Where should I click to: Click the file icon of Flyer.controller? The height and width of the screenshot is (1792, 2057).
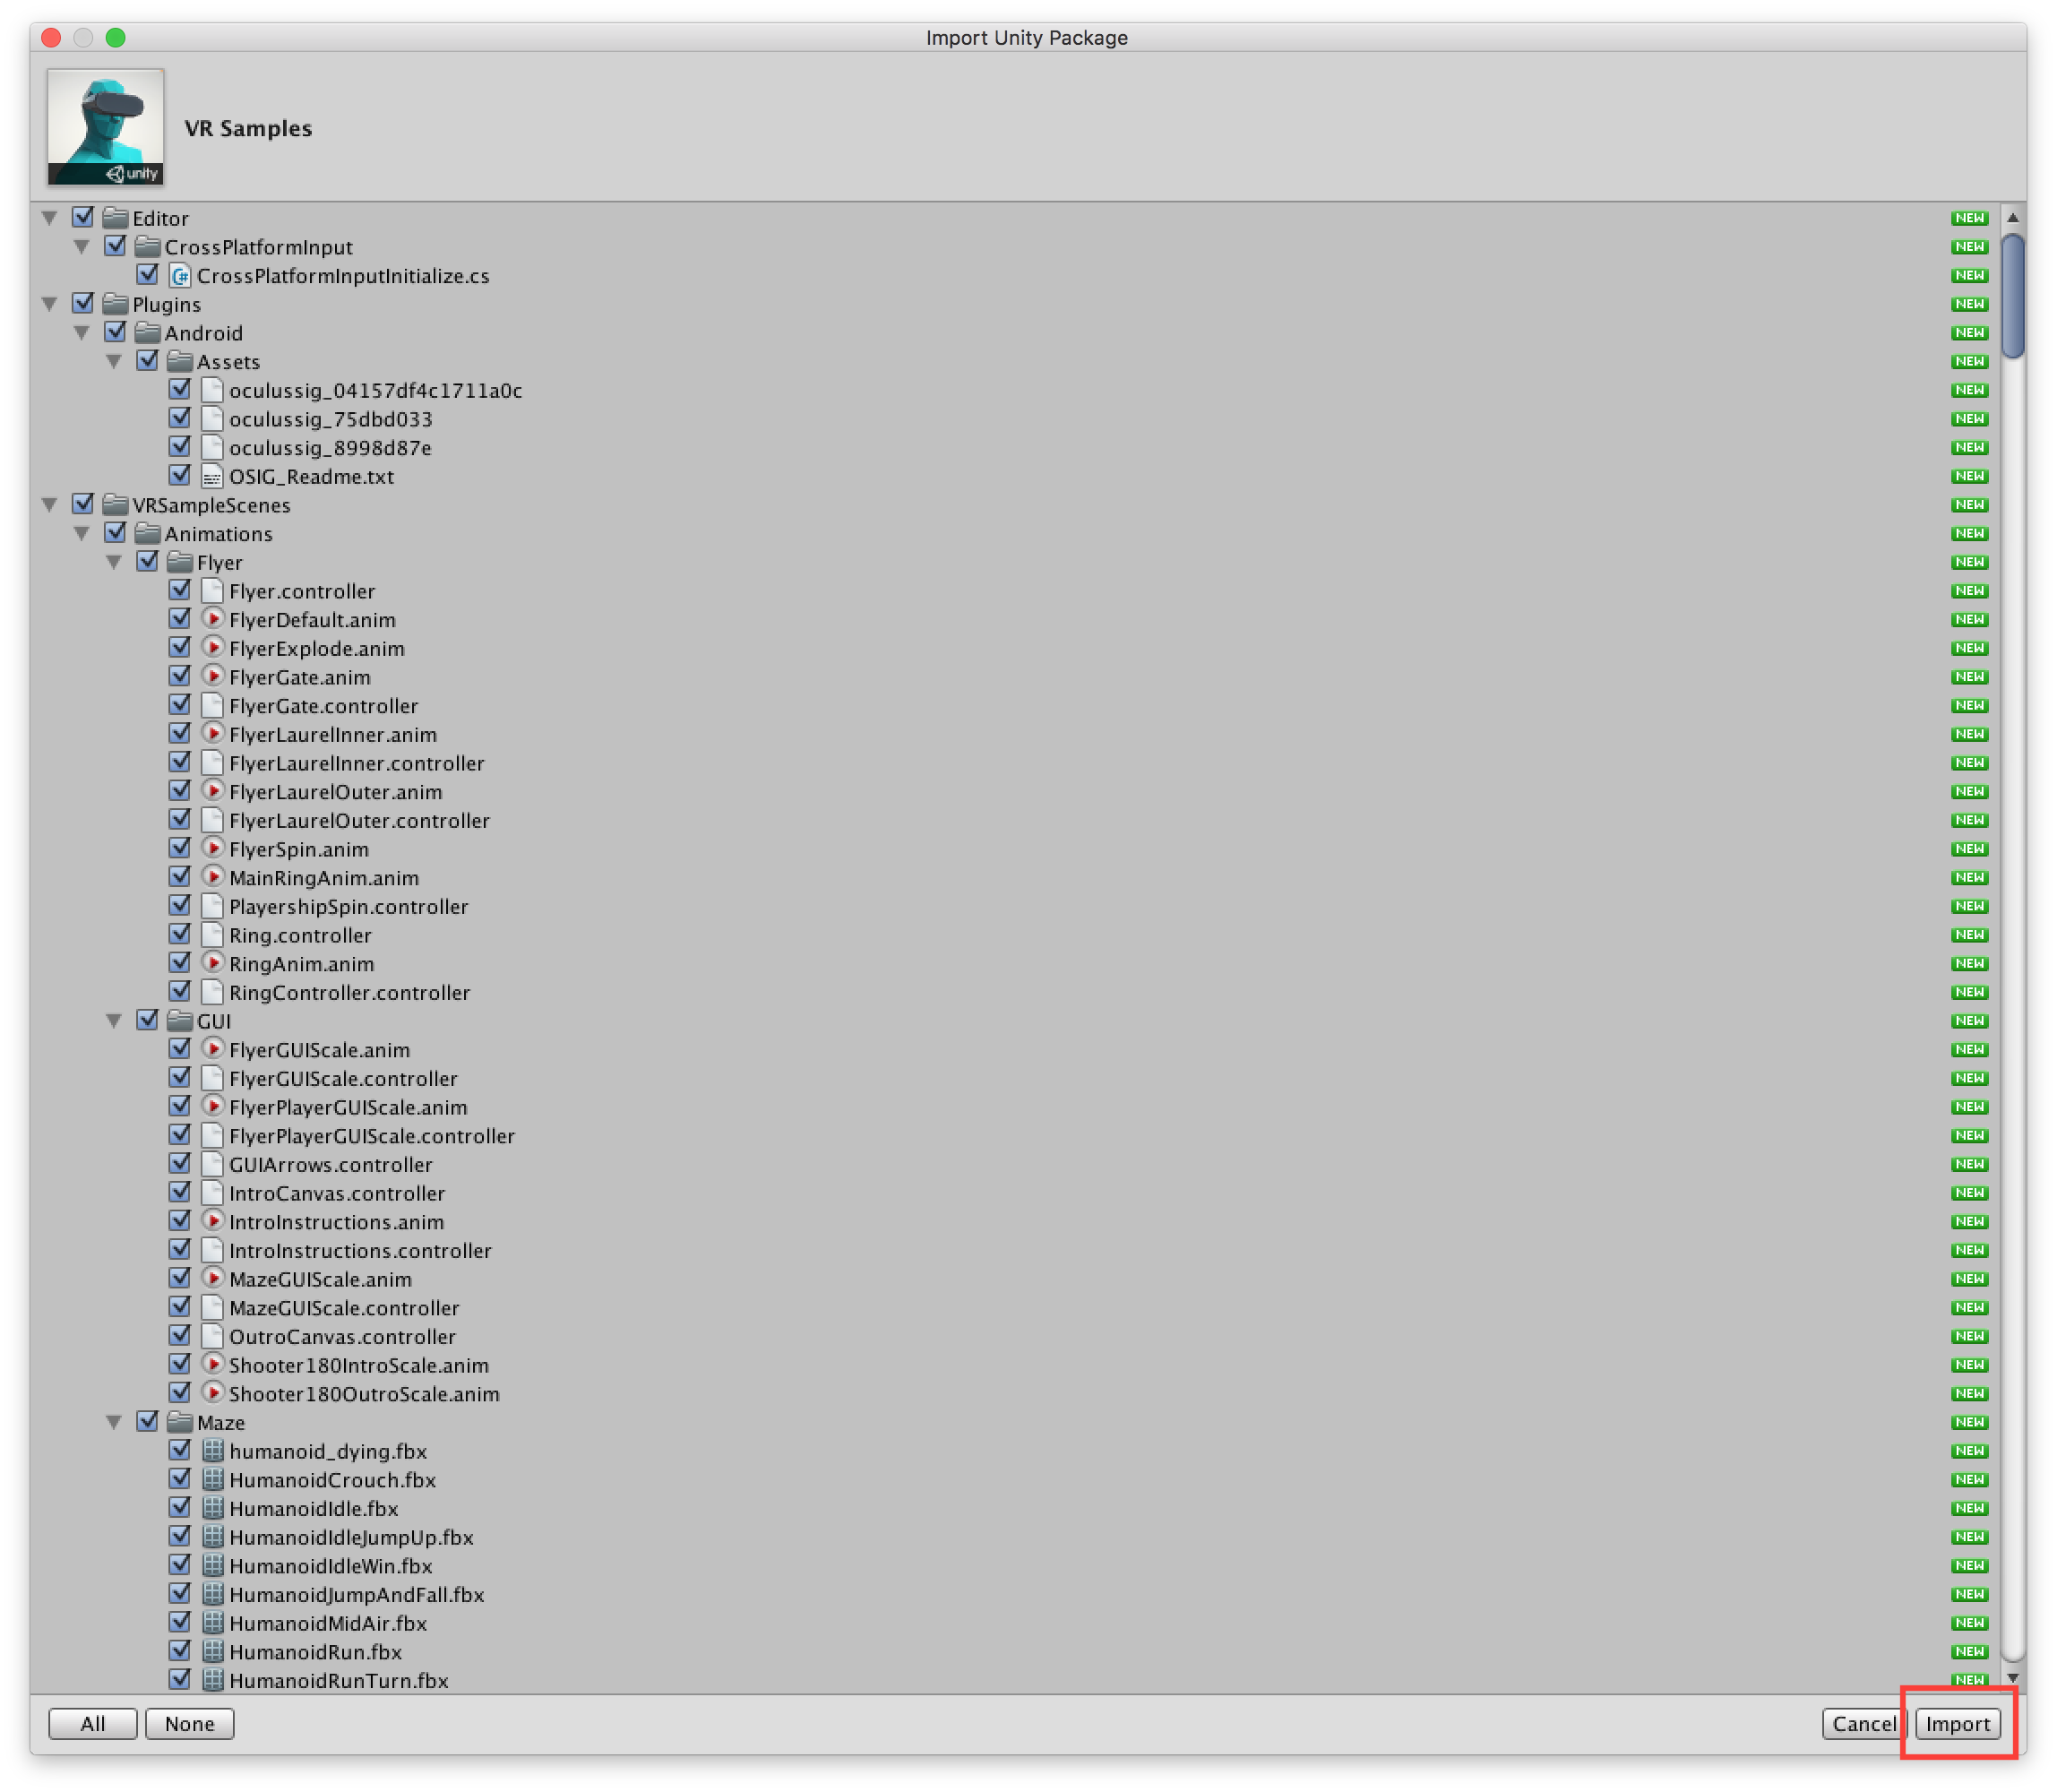[x=212, y=591]
